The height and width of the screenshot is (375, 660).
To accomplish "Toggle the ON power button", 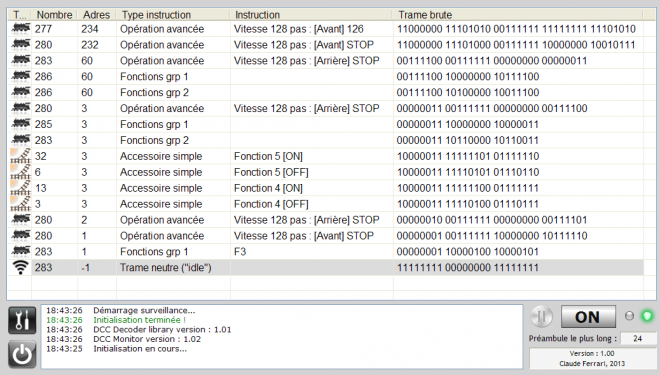I will coord(588,316).
